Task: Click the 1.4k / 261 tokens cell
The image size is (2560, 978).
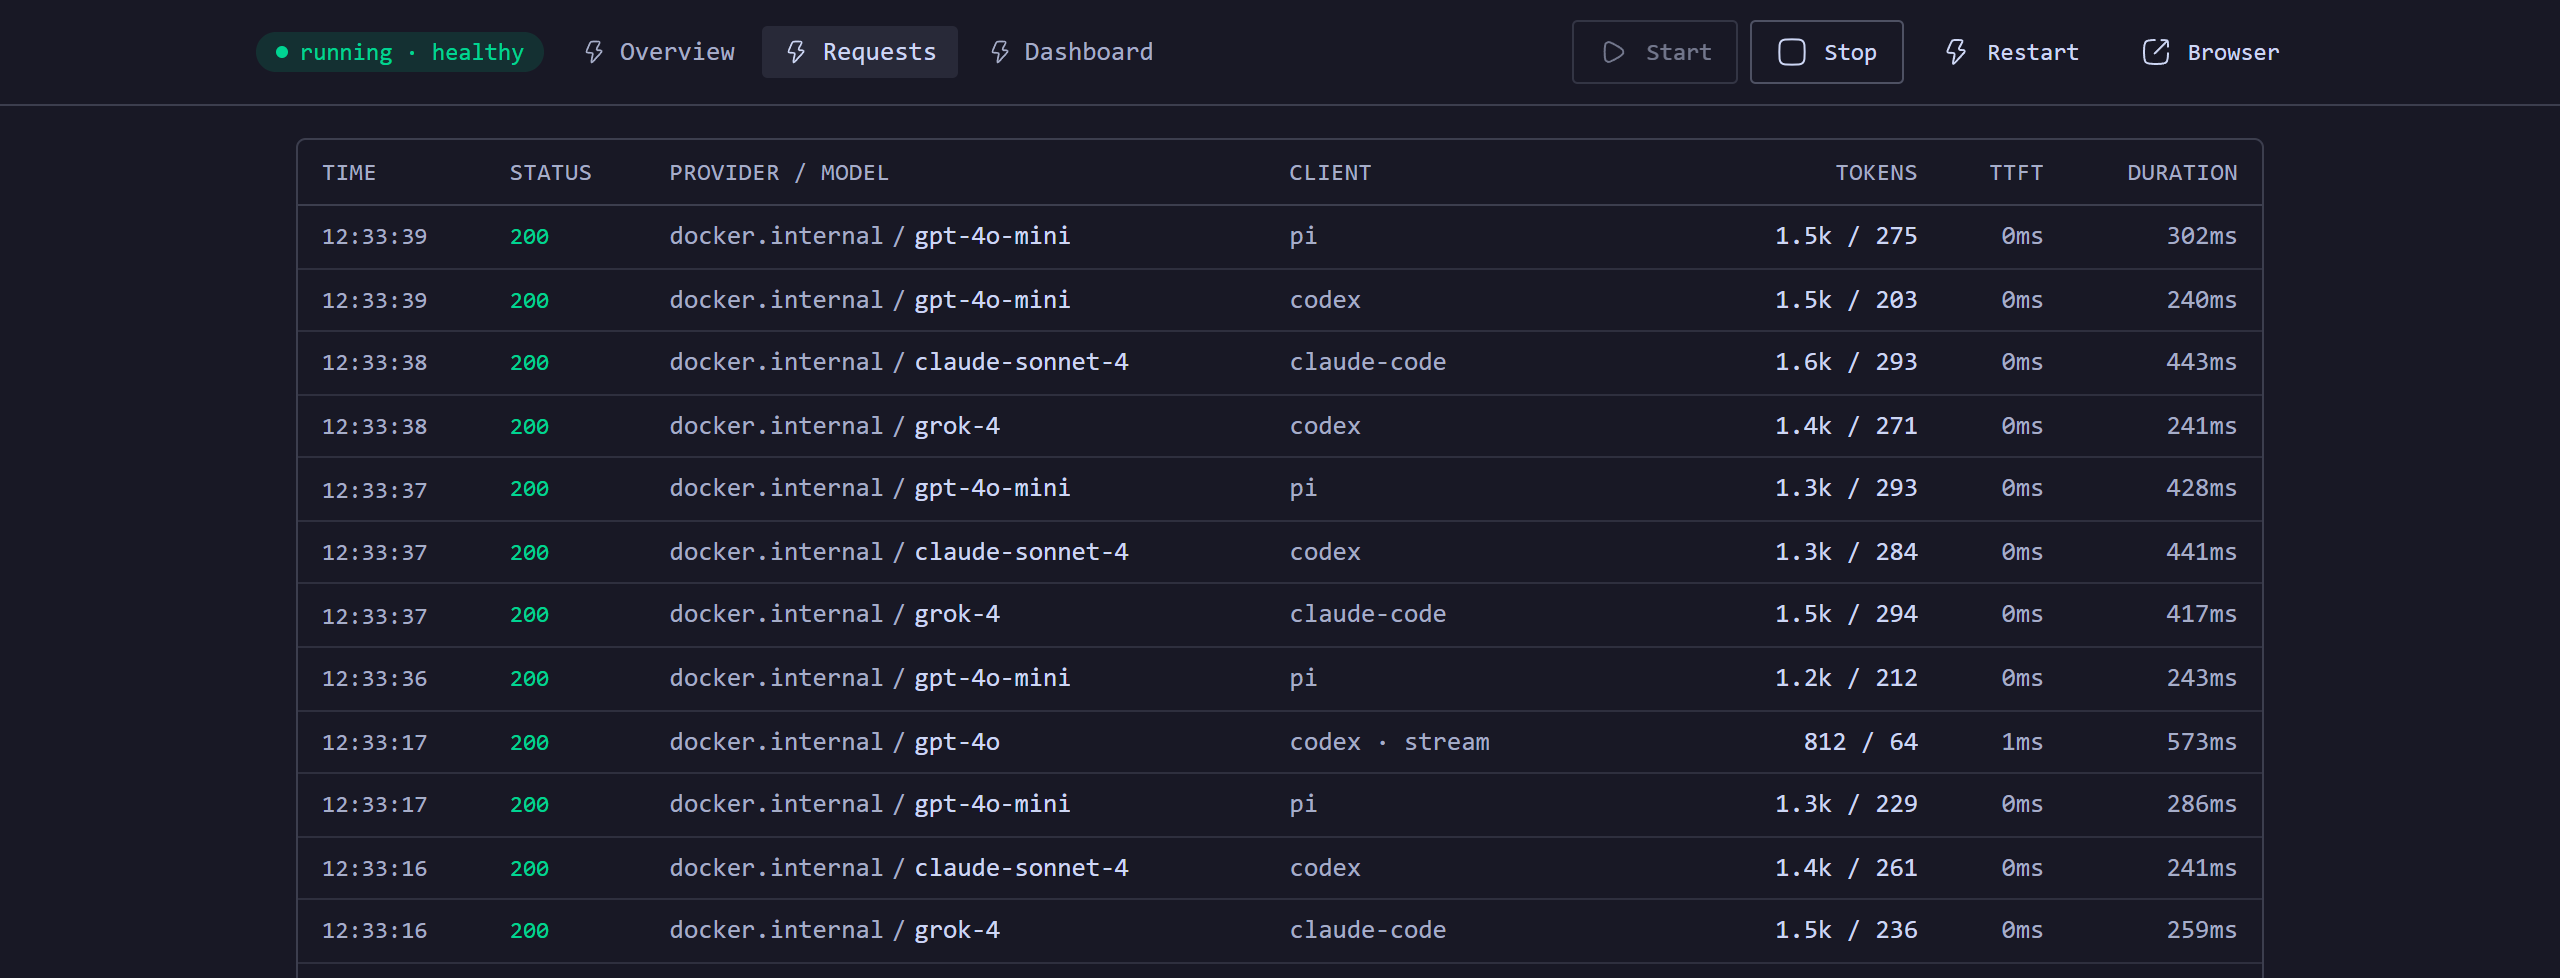Action: point(1846,868)
